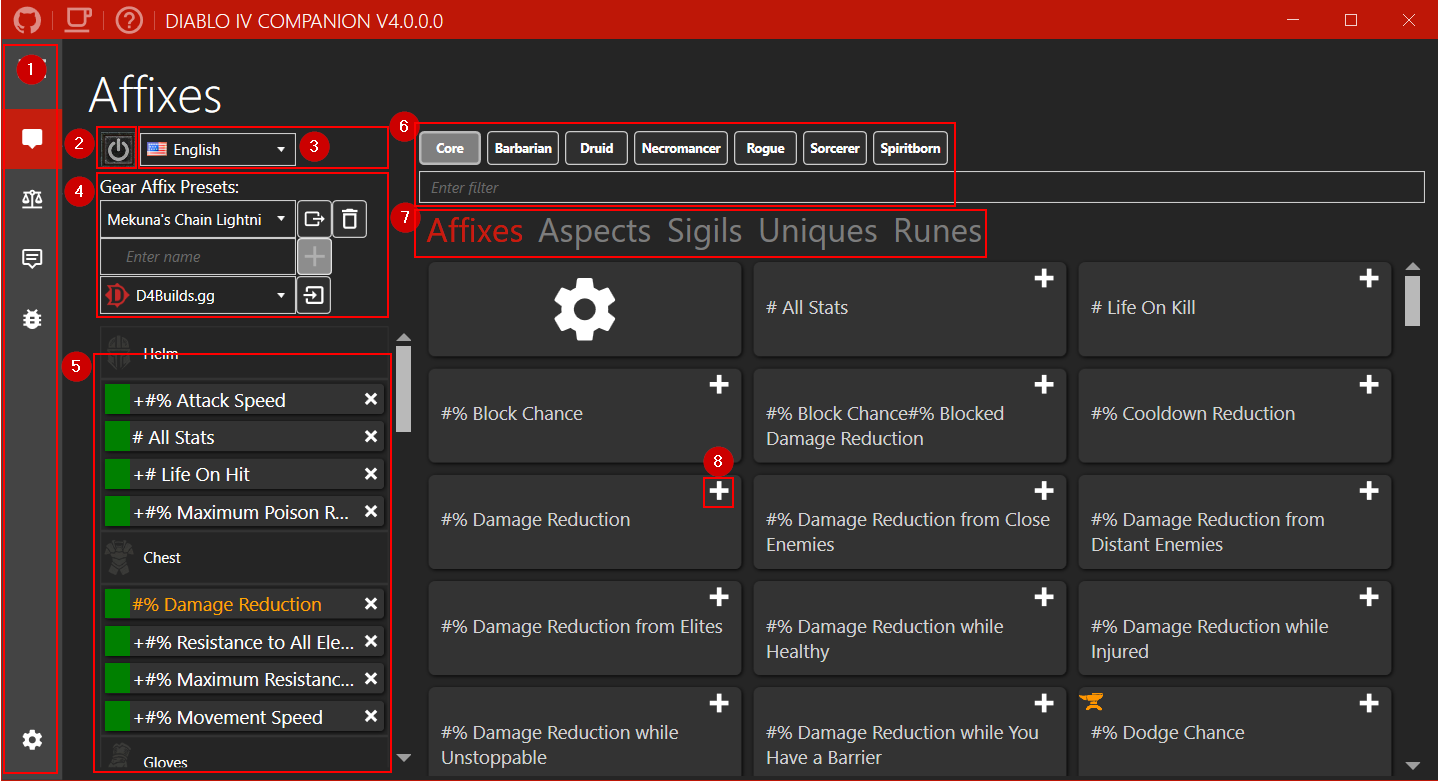Add #% Damage Reduction from Close Enemies
Image resolution: width=1438 pixels, height=781 pixels.
click(x=1043, y=491)
